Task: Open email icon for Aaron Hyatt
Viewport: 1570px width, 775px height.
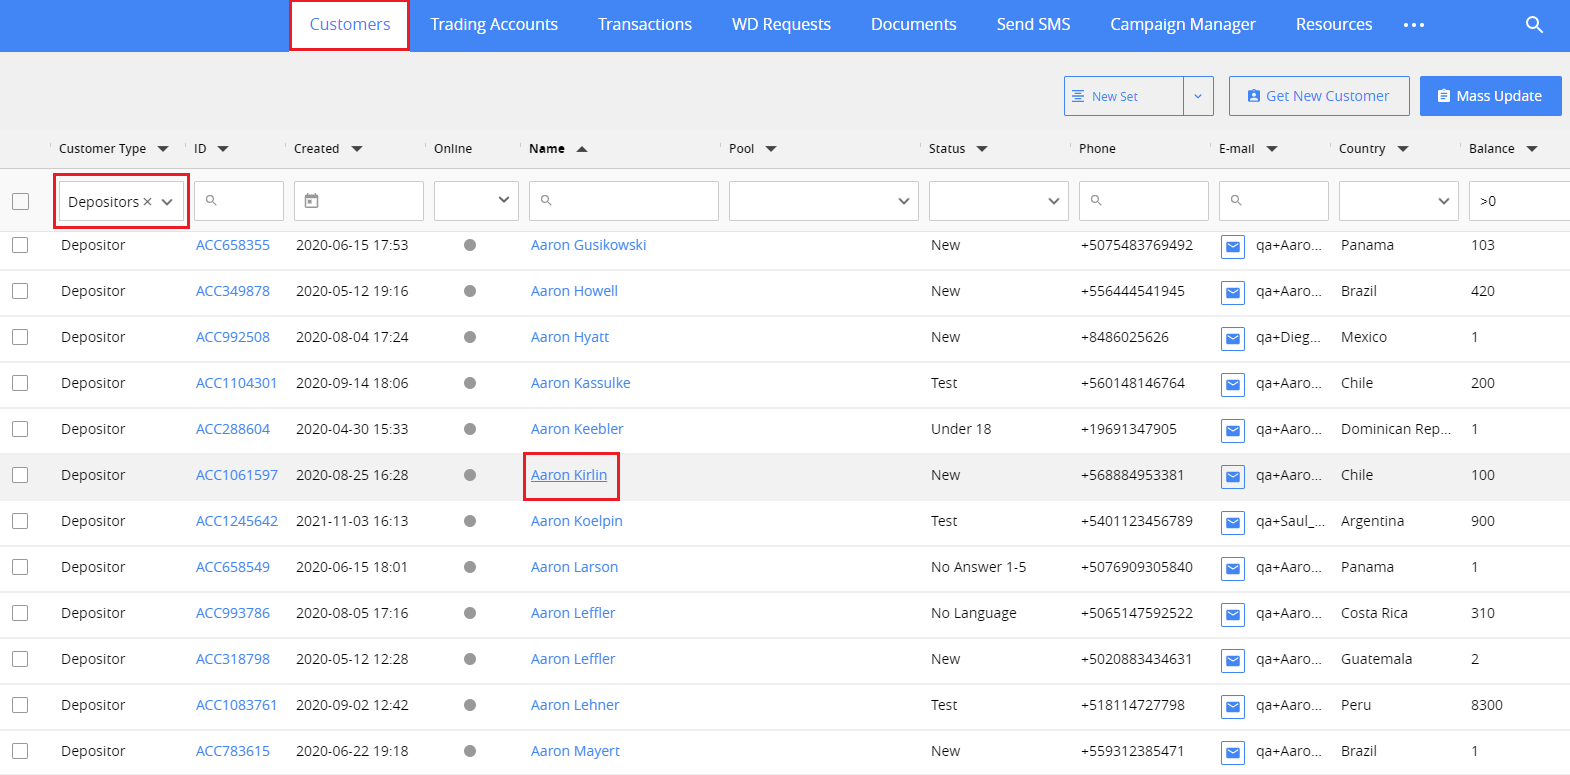Action: pyautogui.click(x=1233, y=339)
